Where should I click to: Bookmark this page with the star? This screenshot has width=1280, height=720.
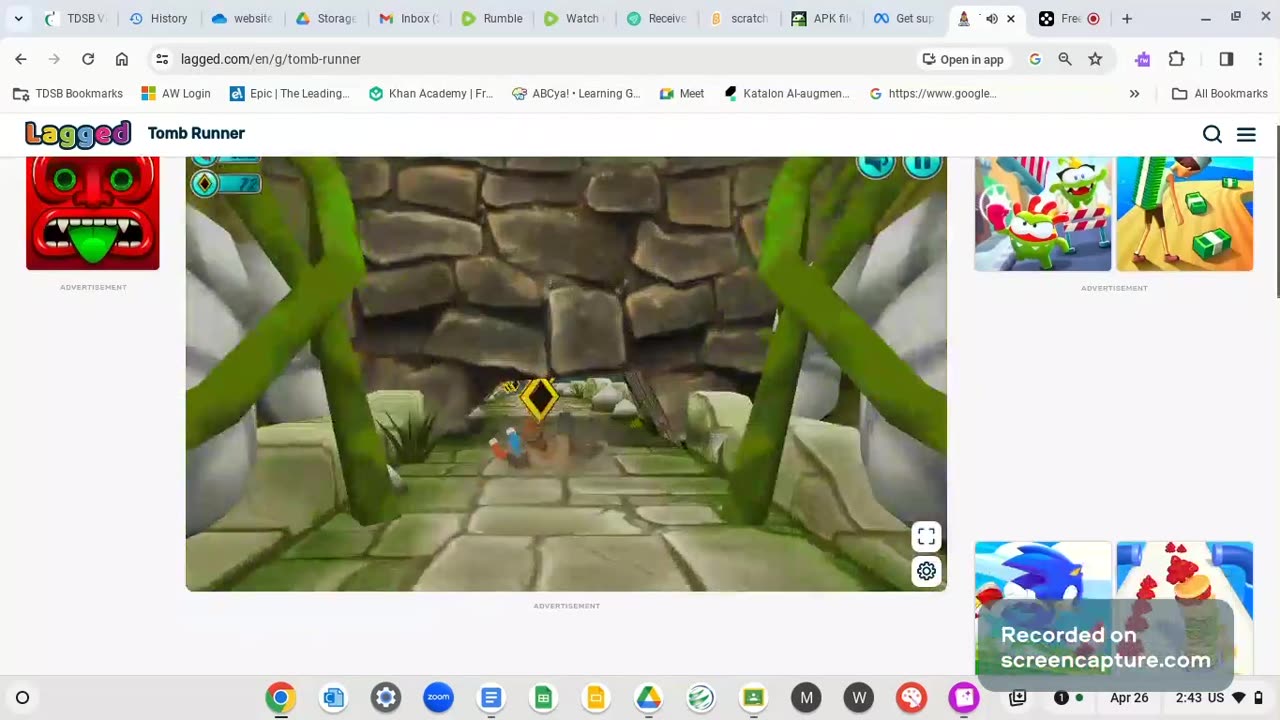(1095, 59)
